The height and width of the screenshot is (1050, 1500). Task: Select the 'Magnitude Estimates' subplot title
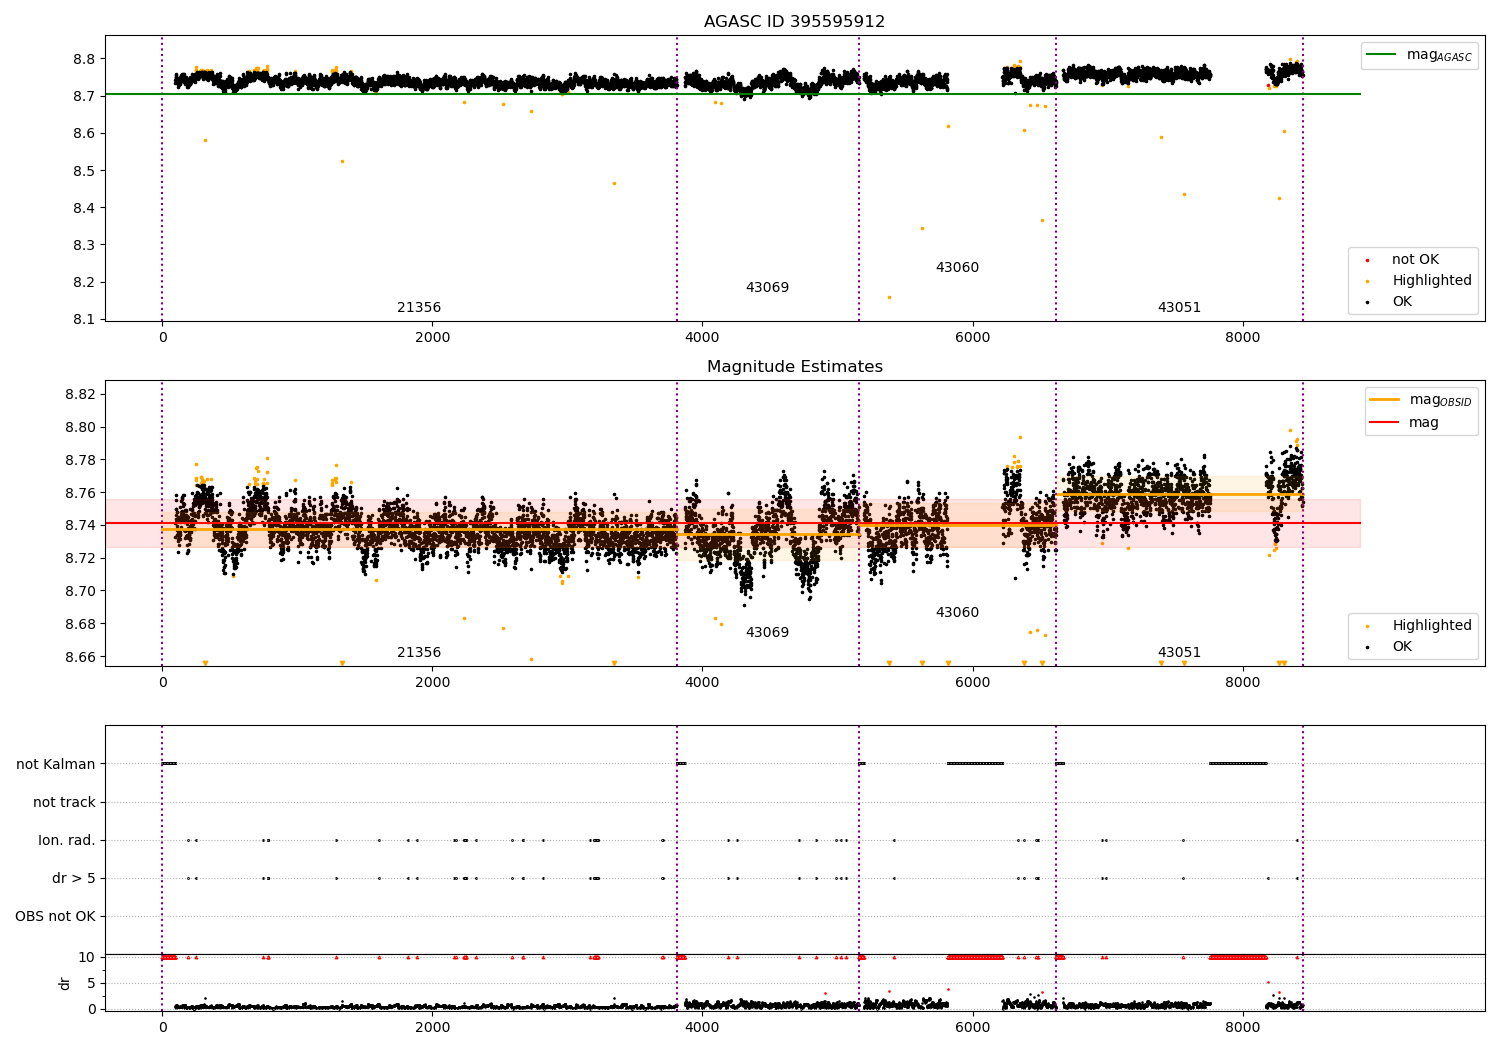point(794,367)
